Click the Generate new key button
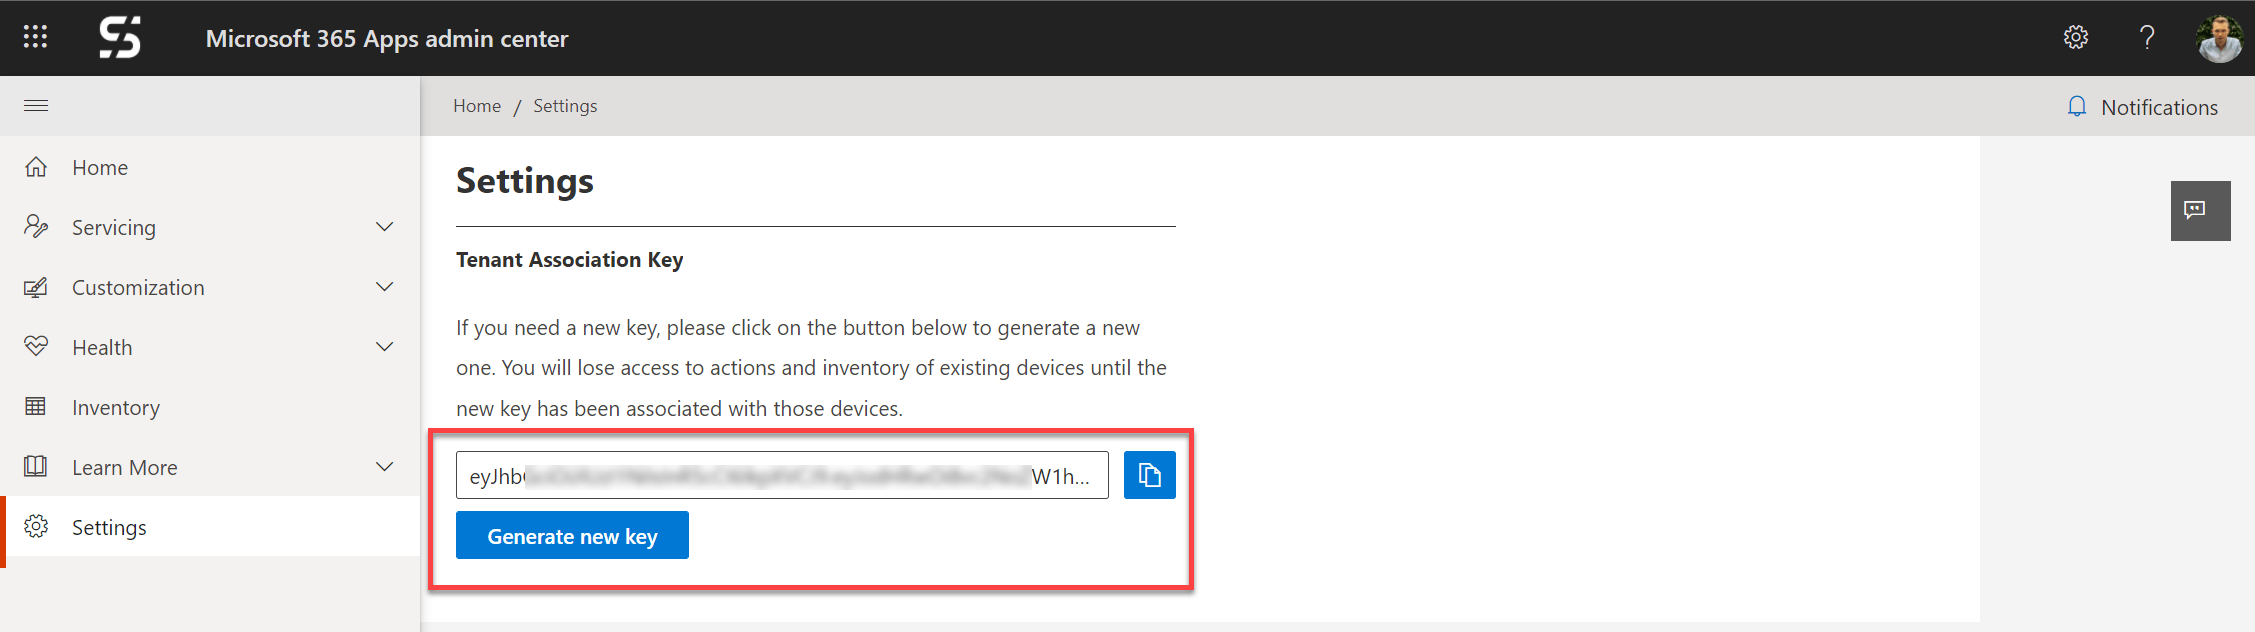The image size is (2255, 632). pos(571,535)
